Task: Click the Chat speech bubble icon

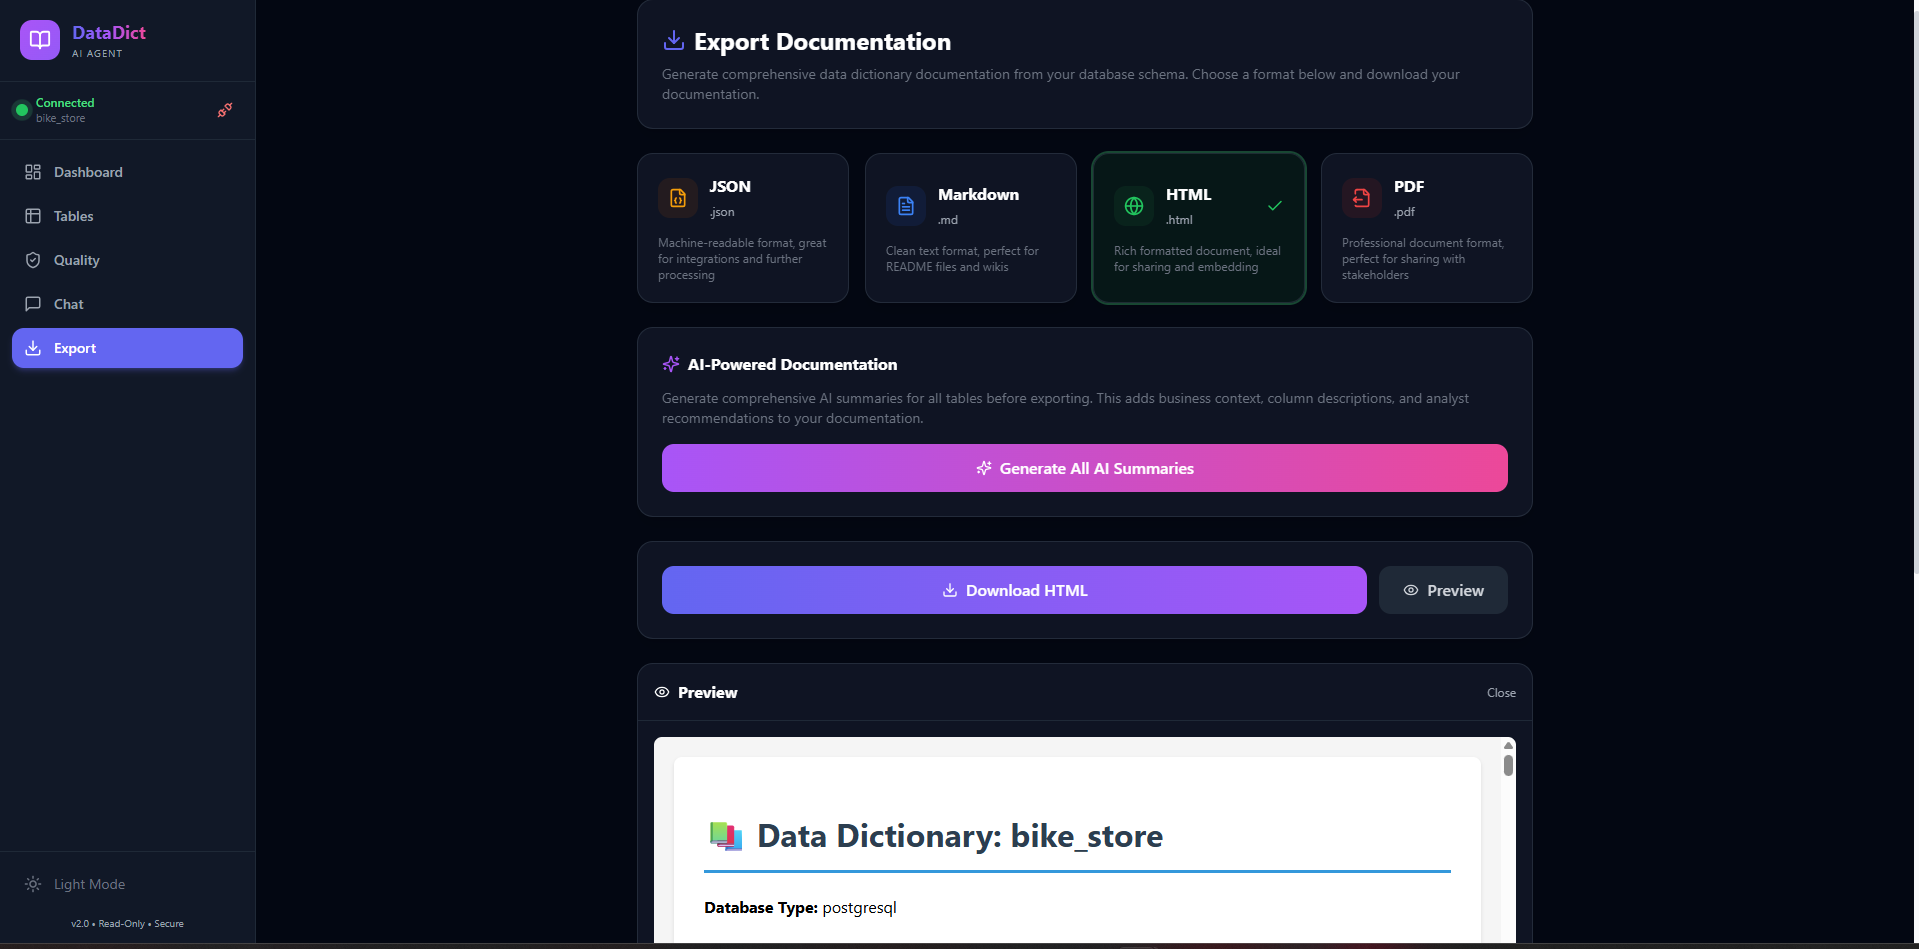Action: coord(33,304)
